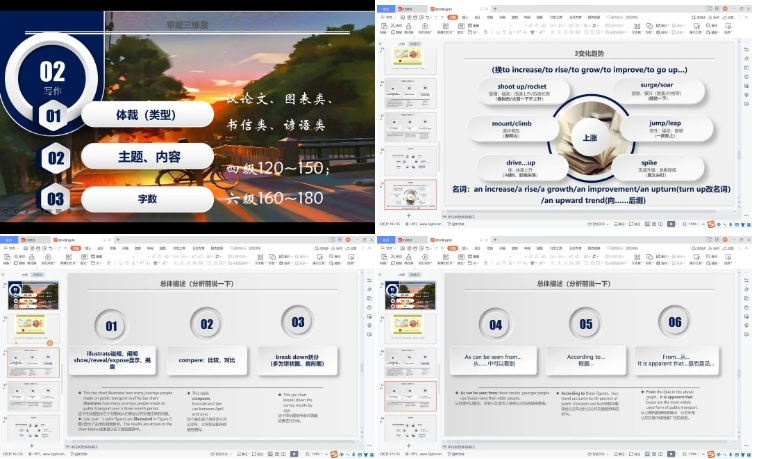The image size is (765, 459).
Task: Start slideshow from status bar in 3变化趋势 window
Action: (x=672, y=225)
